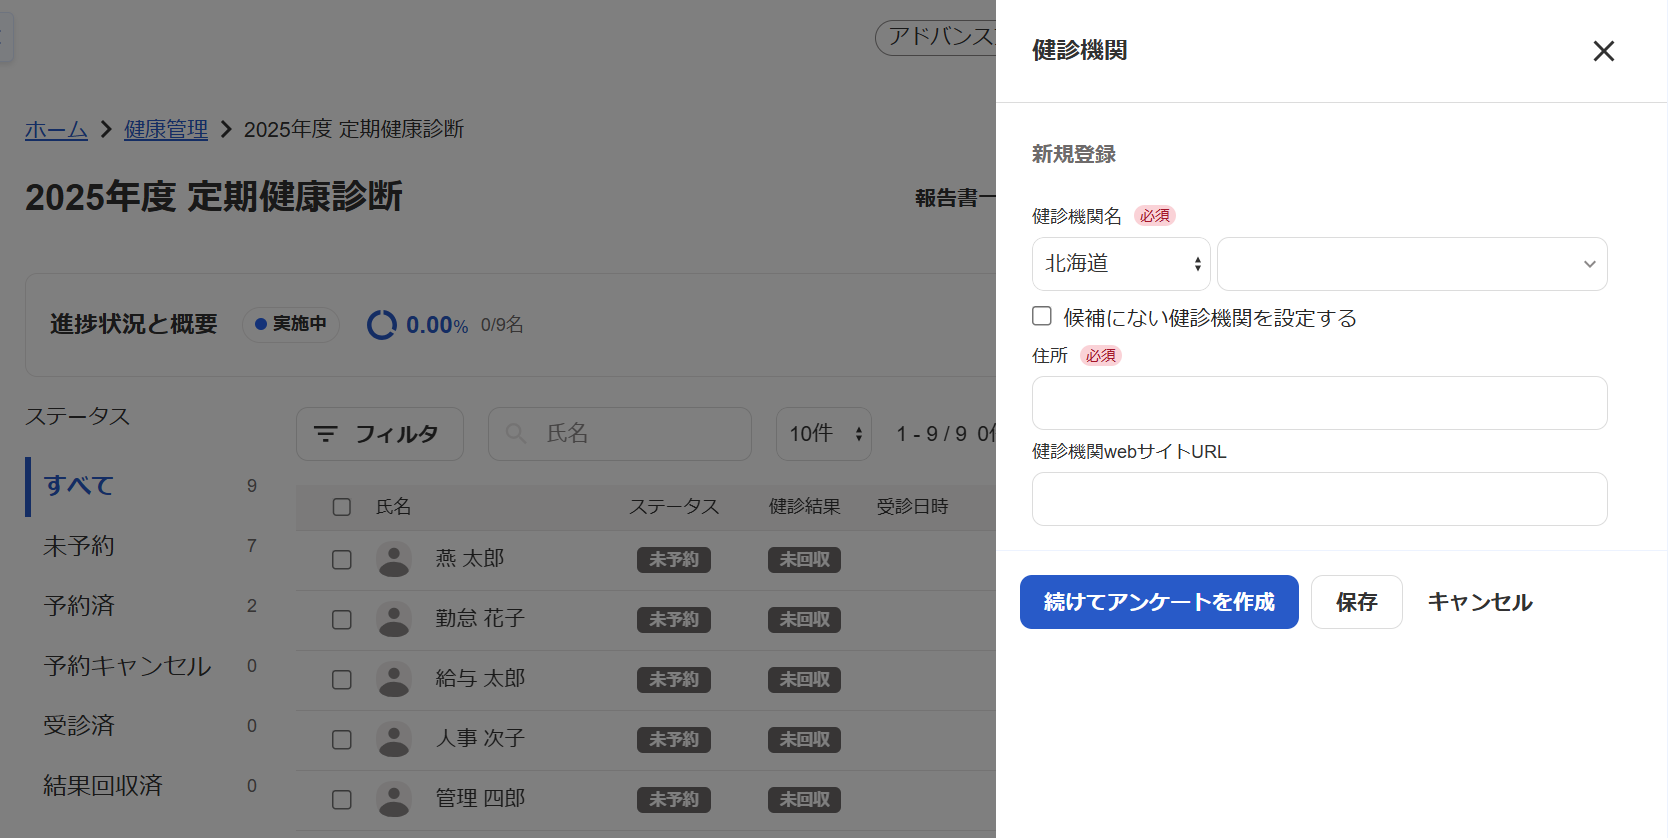Open the ホーム breadcrumb link

click(x=56, y=129)
